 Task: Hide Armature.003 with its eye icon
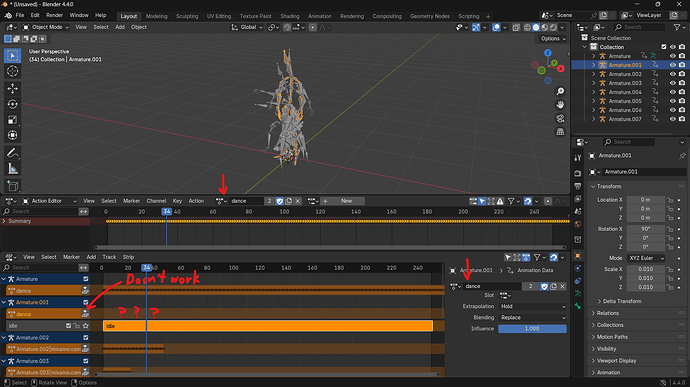coord(673,83)
